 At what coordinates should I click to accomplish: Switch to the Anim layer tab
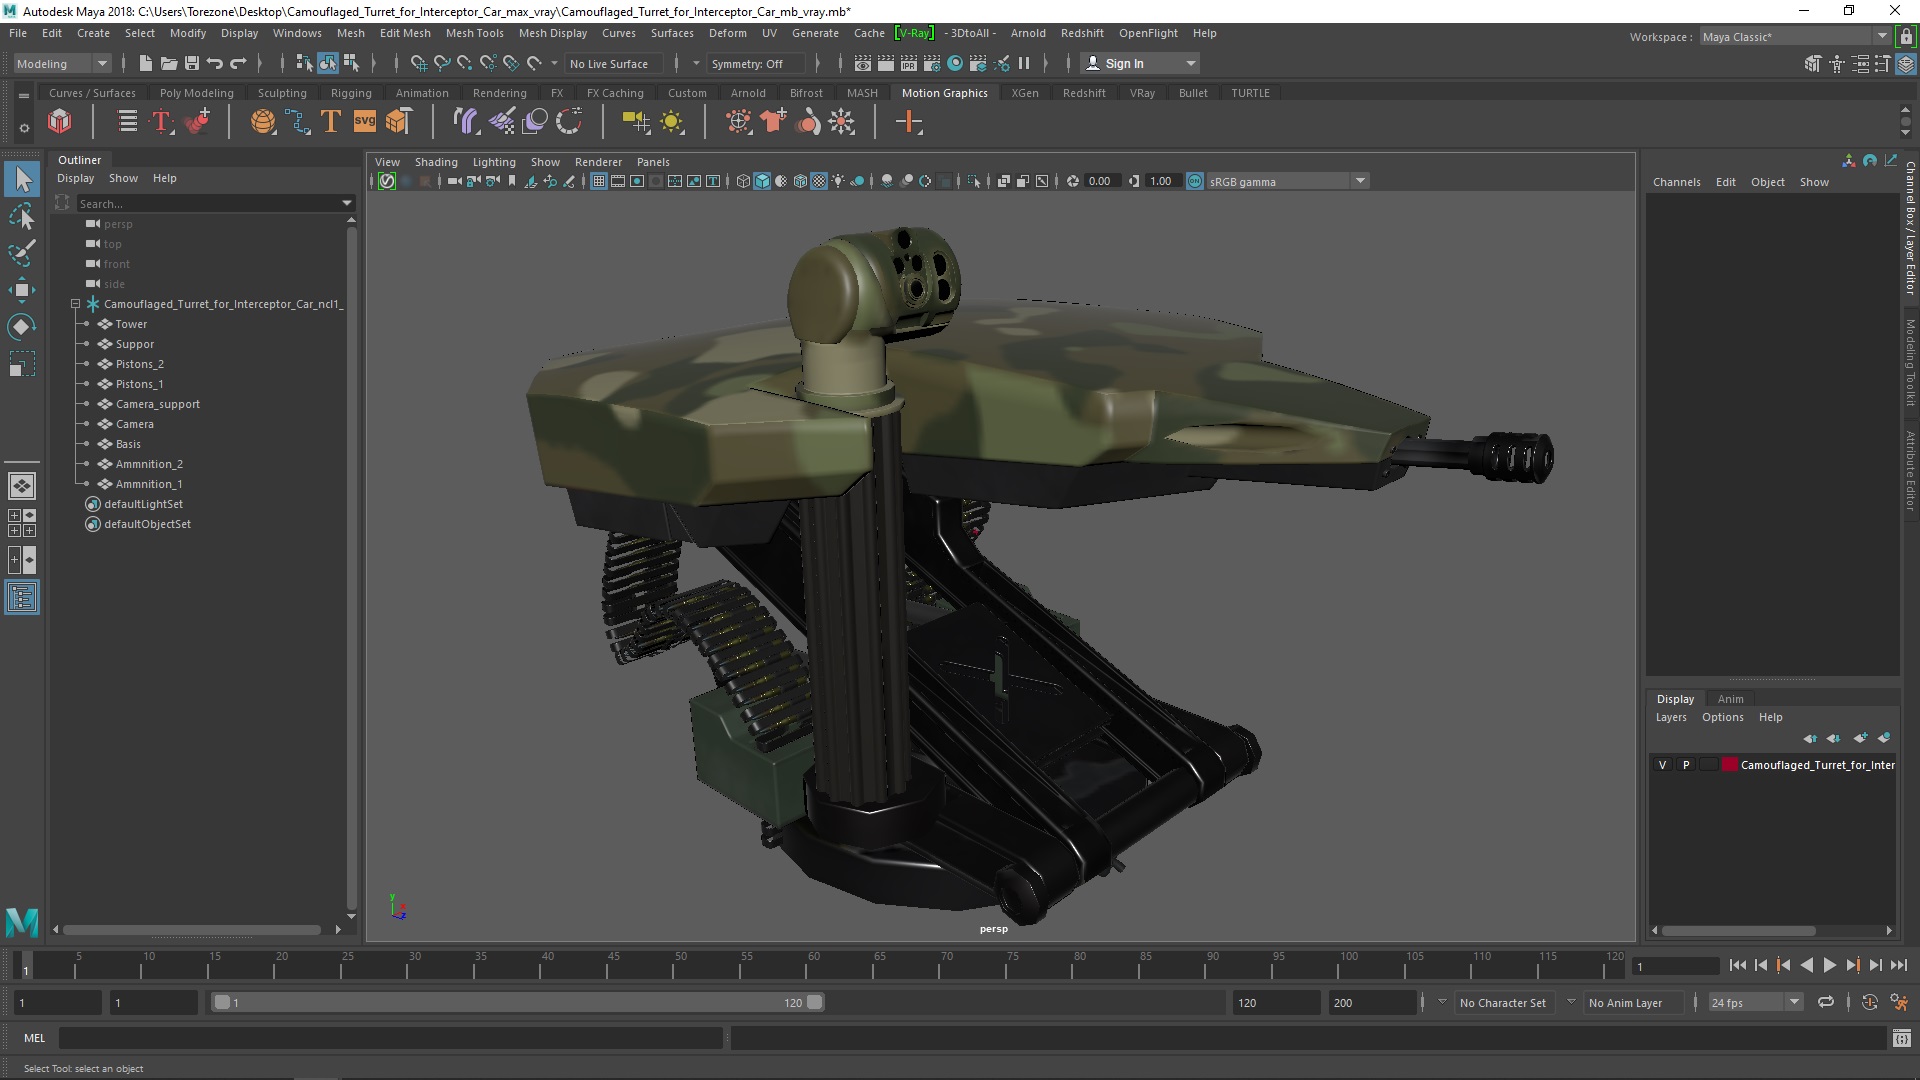1730,699
